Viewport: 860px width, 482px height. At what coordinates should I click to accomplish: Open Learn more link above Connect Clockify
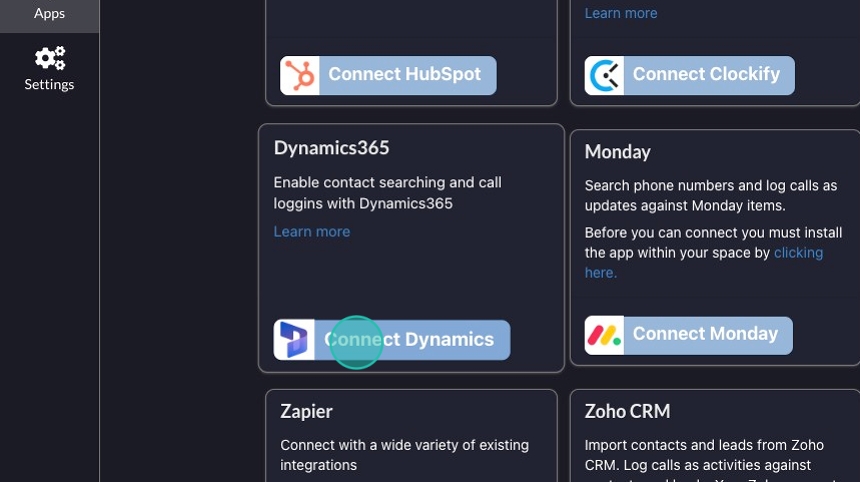[x=621, y=13]
